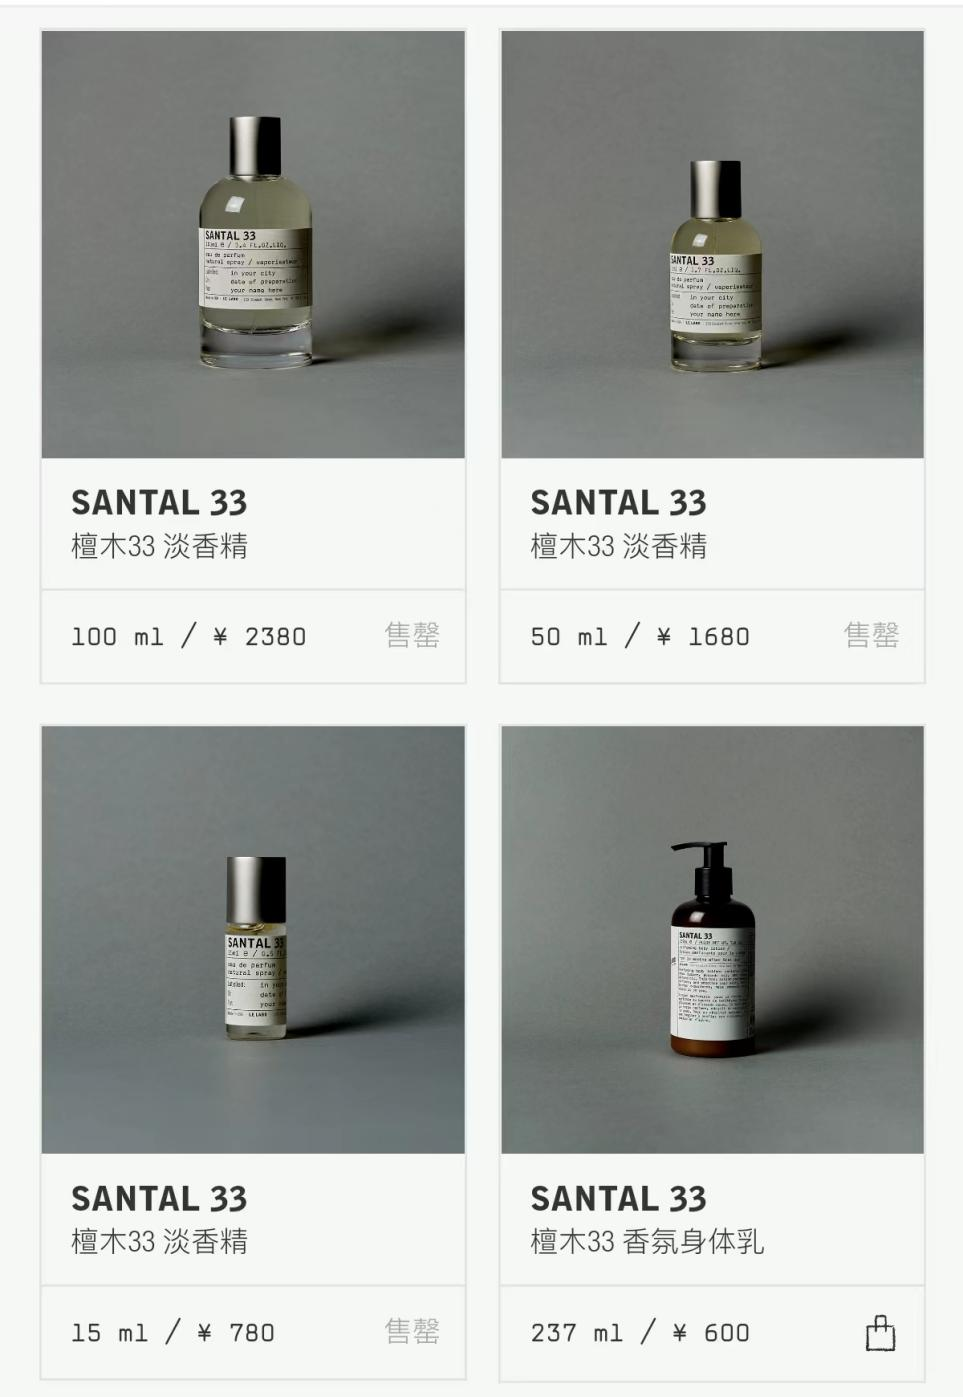This screenshot has height=1399, width=963.
Task: Open the 100 ml Santal 33 bottle image
Action: click(x=253, y=244)
